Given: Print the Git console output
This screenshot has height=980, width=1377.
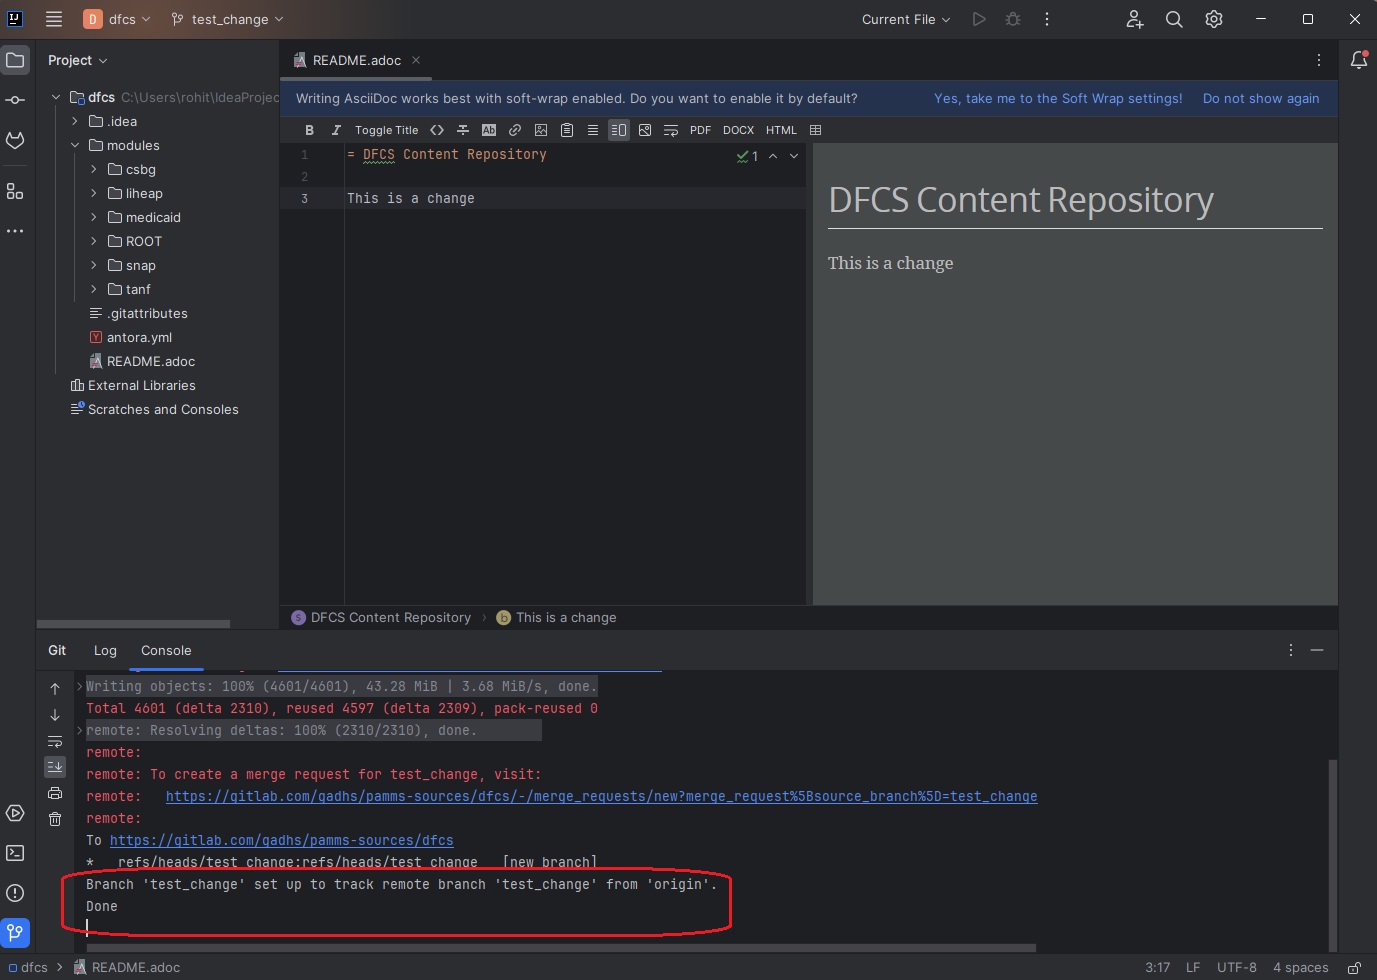Looking at the screenshot, I should pyautogui.click(x=55, y=793).
